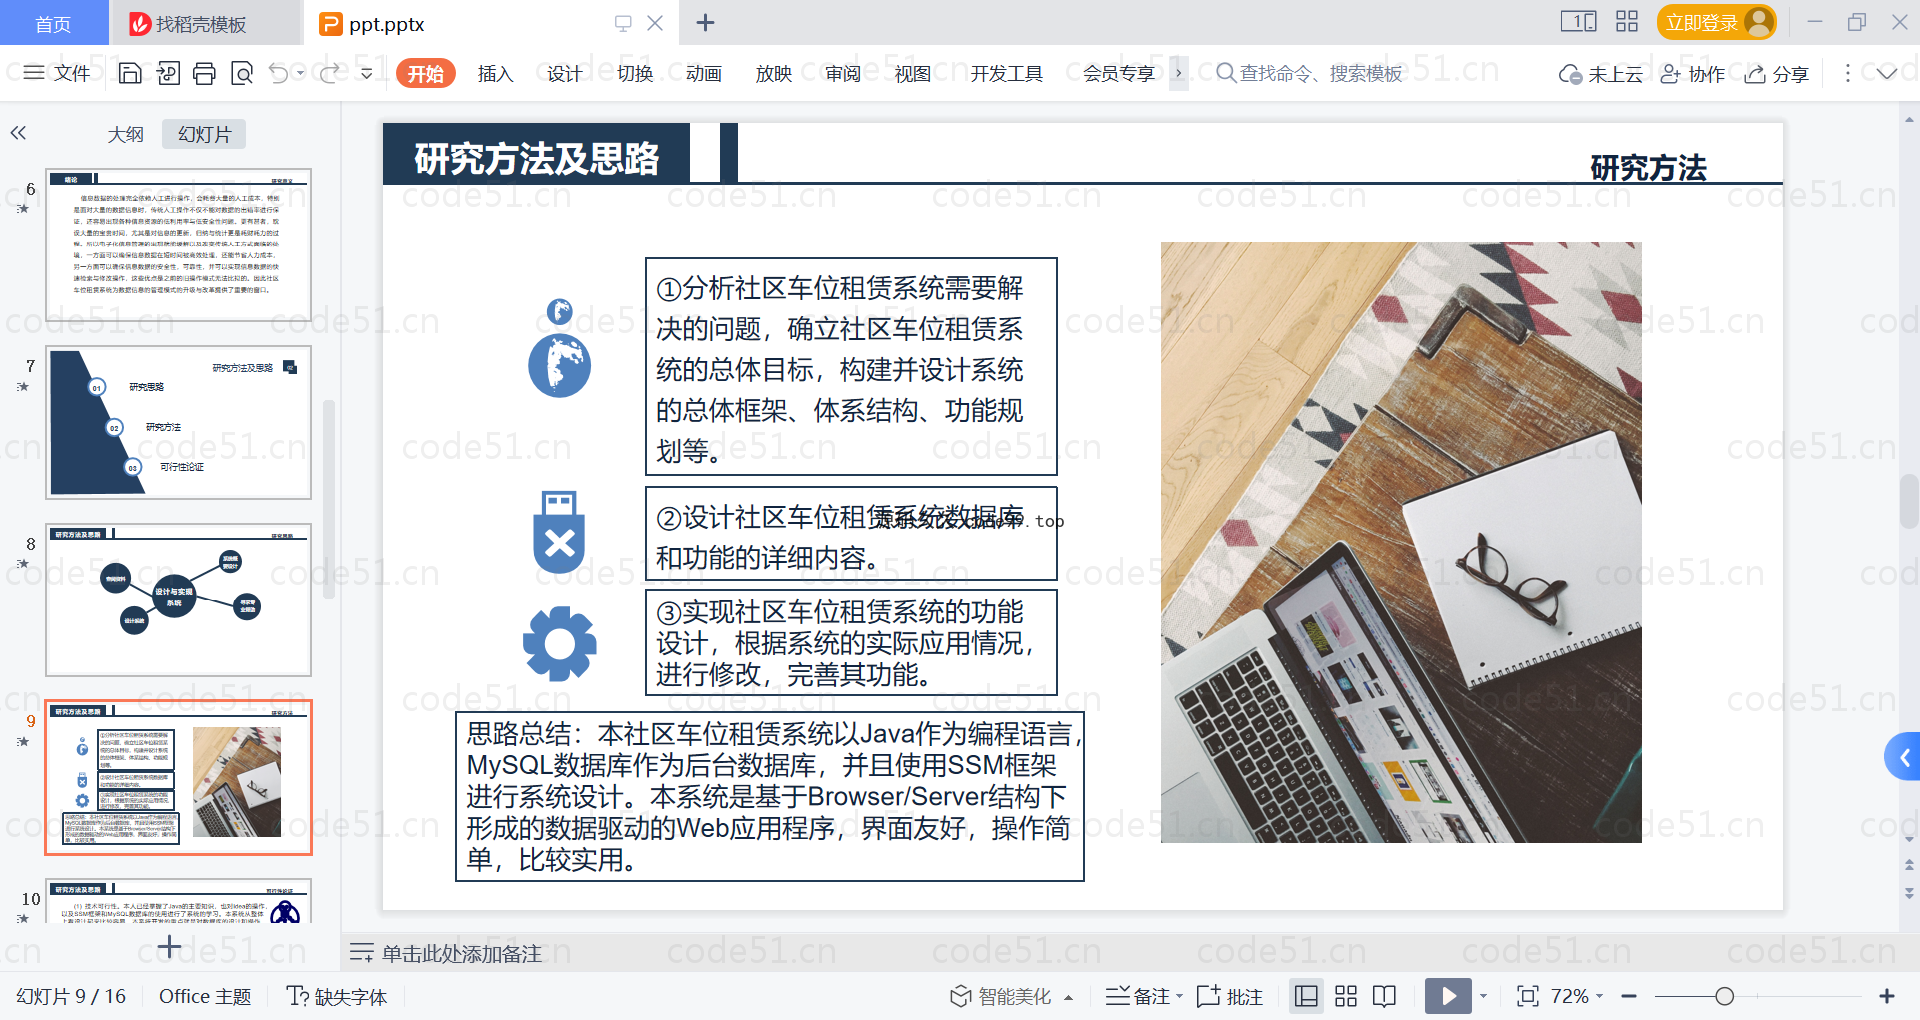Open the 72% zoom level dropdown
The image size is (1920, 1020).
tap(1577, 996)
